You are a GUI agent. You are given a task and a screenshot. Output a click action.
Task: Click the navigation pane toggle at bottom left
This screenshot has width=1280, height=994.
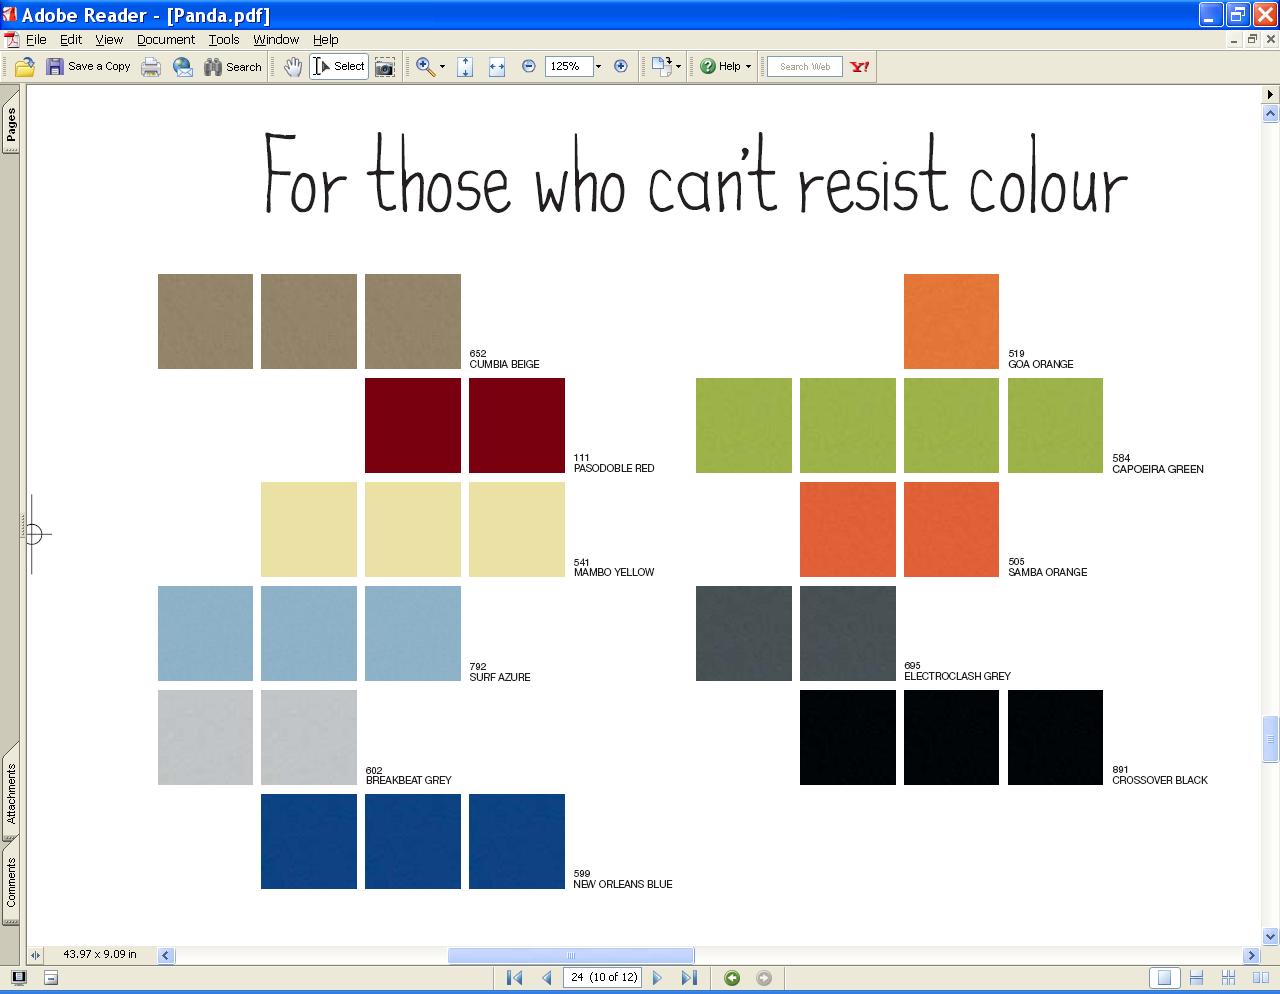(35, 955)
